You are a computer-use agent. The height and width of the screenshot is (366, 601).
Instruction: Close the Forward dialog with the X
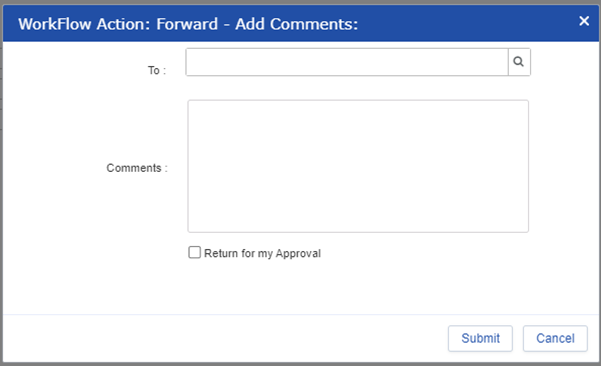pos(584,21)
